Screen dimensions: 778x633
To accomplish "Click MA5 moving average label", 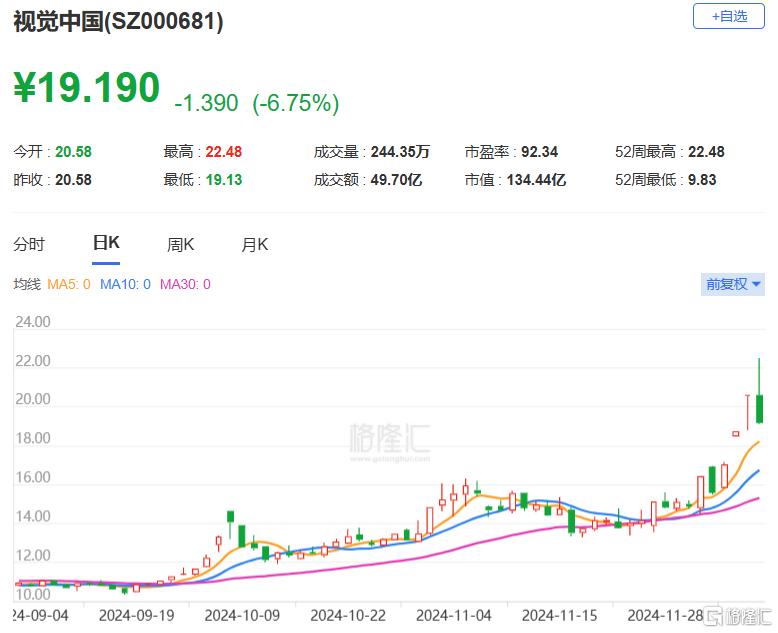I will pos(69,284).
